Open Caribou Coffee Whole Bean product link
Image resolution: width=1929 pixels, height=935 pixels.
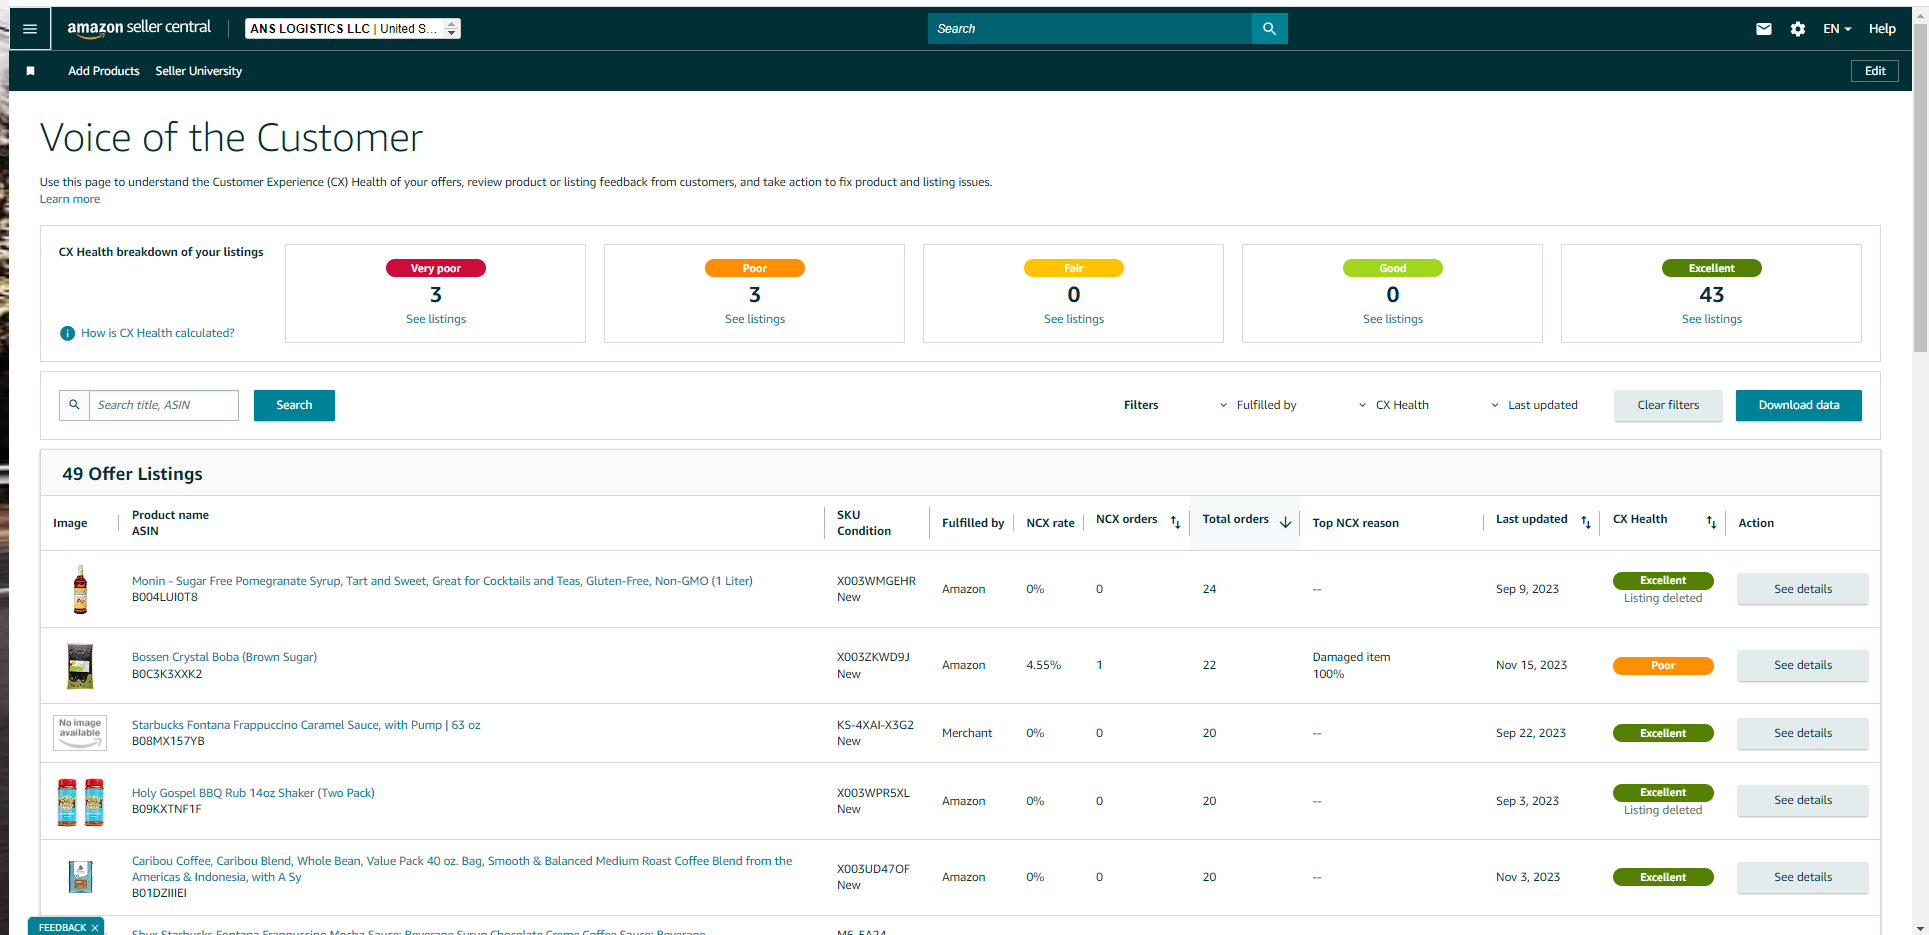462,869
